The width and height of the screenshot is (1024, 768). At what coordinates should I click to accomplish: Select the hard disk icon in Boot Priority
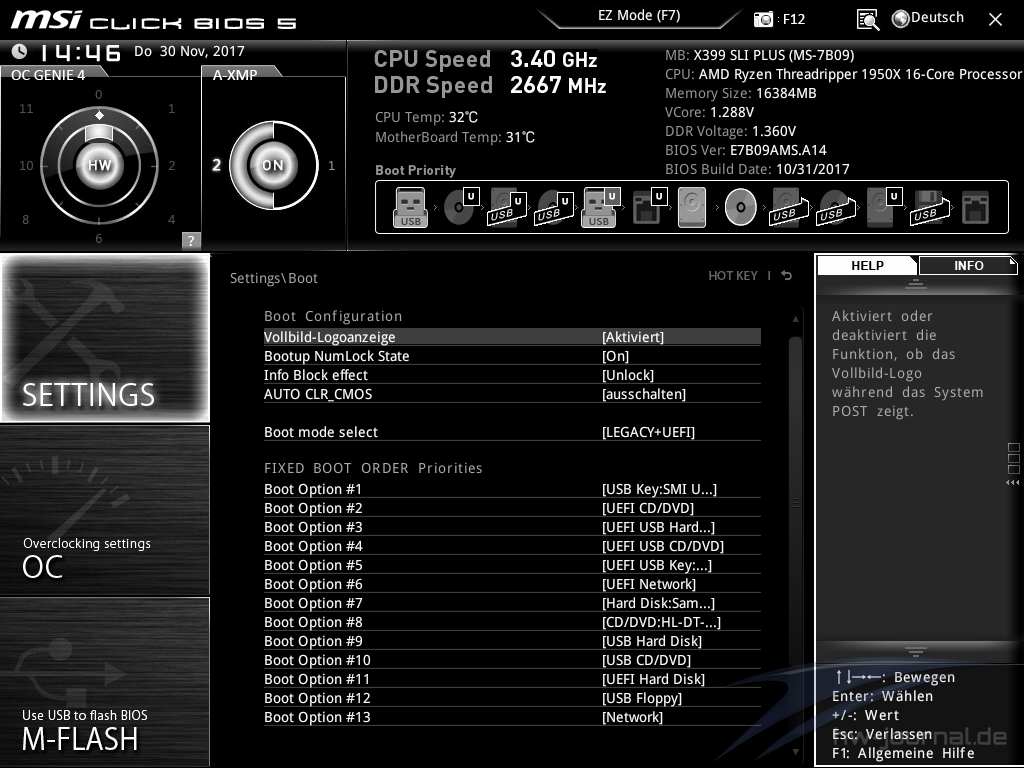[x=691, y=207]
